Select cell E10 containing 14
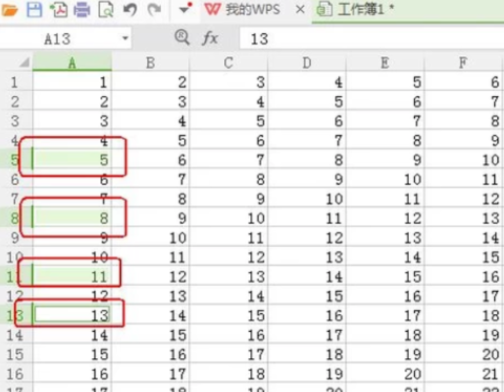The width and height of the screenshot is (504, 392). point(385,257)
